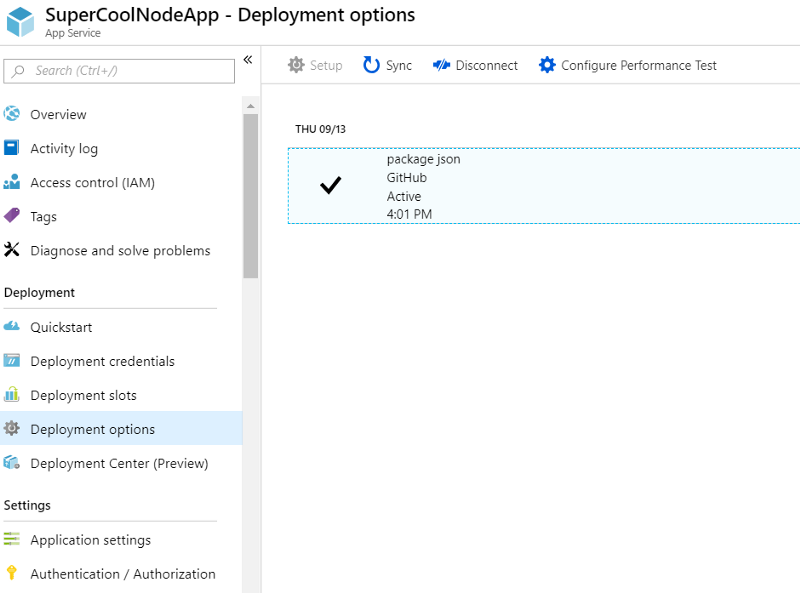
Task: Click the Deployment slots chart icon
Action: [11, 394]
